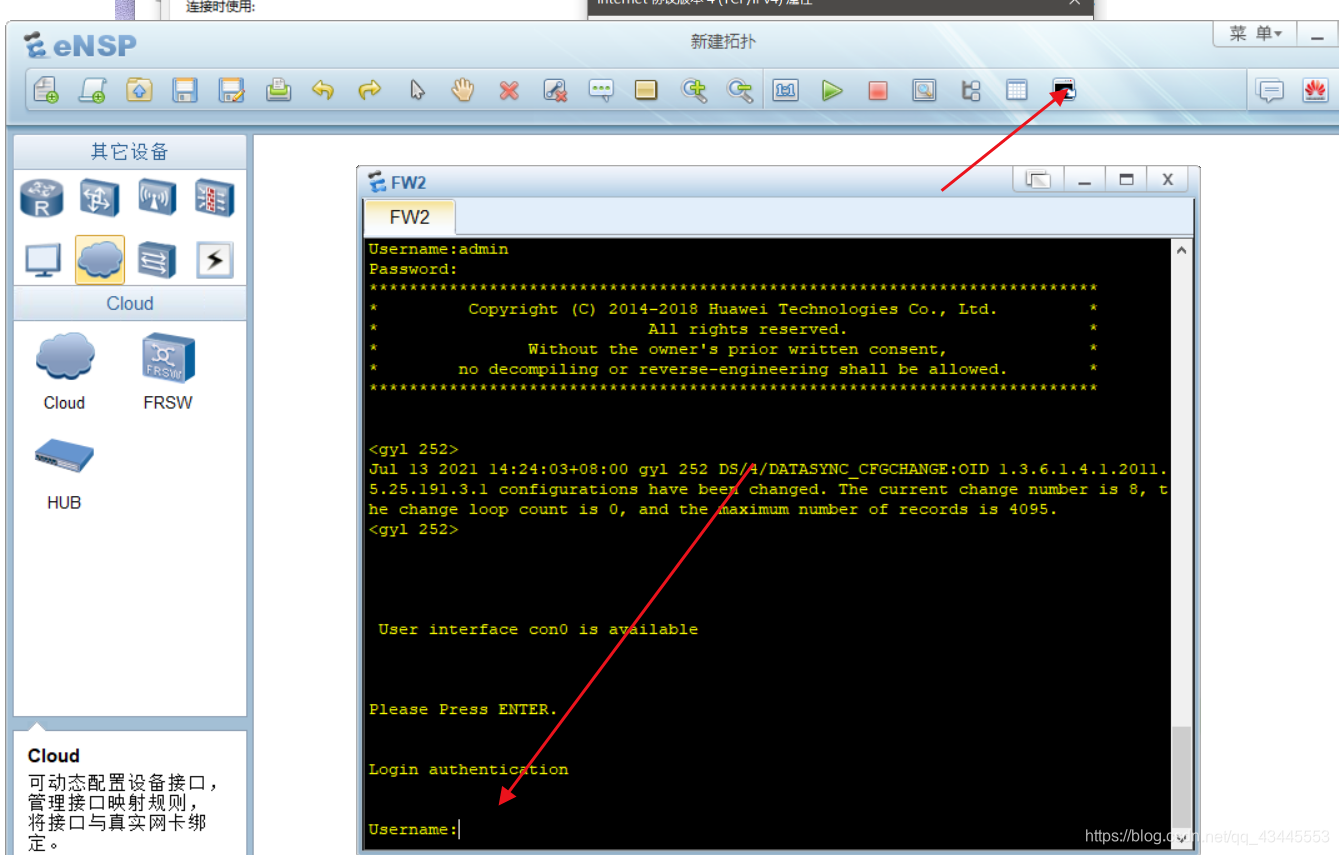
Task: Zoom out of the topology
Action: point(740,91)
